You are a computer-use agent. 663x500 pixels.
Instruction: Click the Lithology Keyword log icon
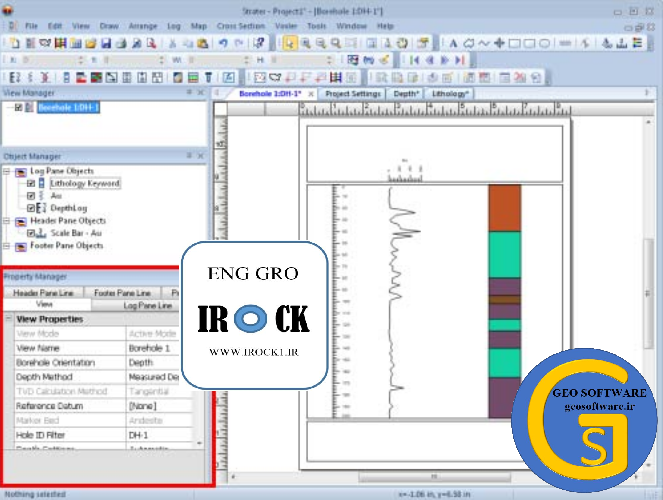[41, 184]
